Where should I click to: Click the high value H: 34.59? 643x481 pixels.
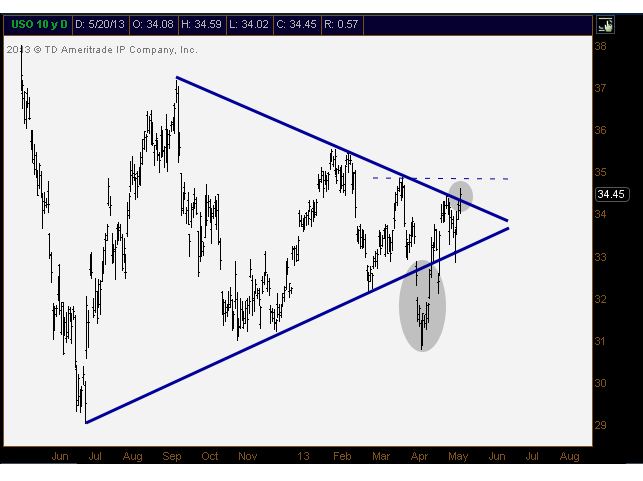coord(201,25)
